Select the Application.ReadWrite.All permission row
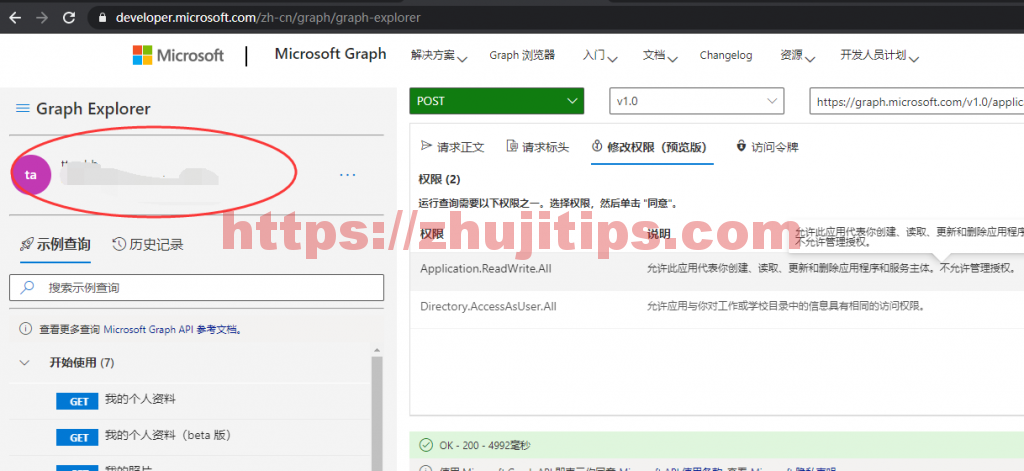This screenshot has width=1024, height=471. [716, 268]
